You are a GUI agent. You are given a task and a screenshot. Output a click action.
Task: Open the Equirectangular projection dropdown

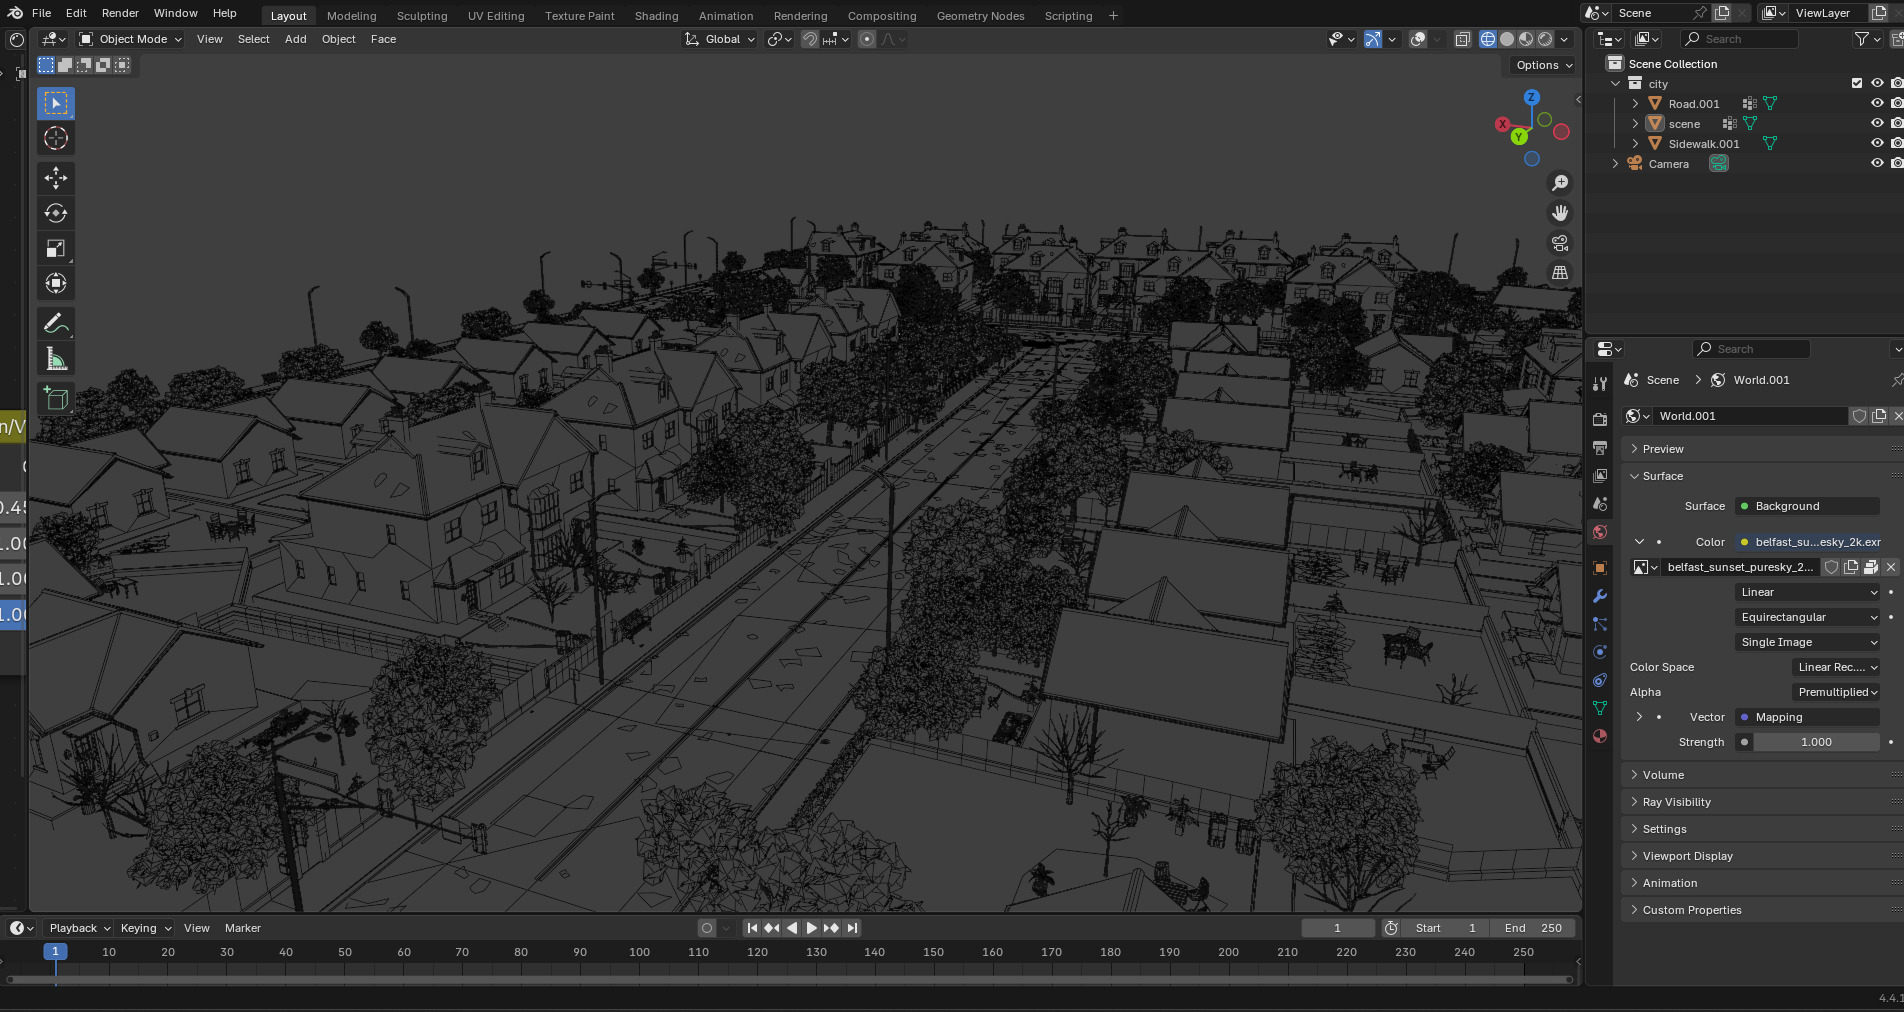click(x=1808, y=617)
